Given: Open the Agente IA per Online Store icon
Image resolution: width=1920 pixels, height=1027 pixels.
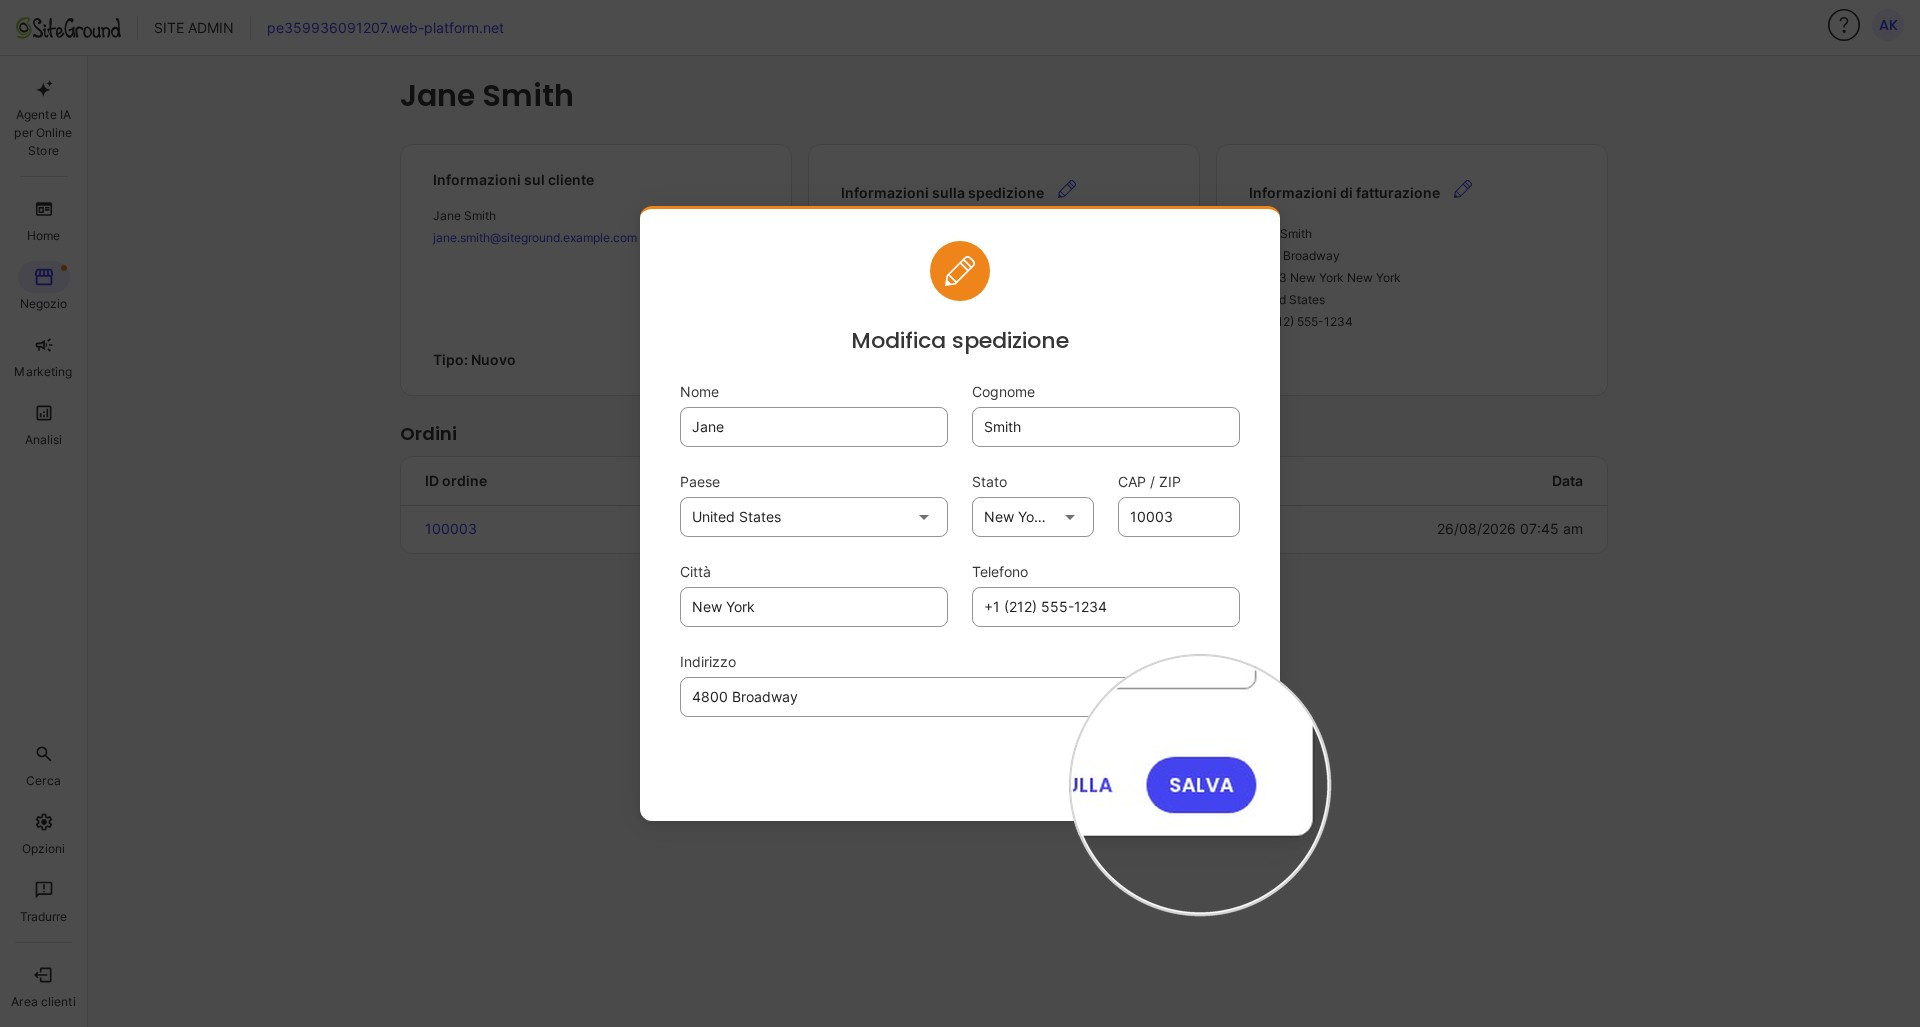Looking at the screenshot, I should pos(44,89).
